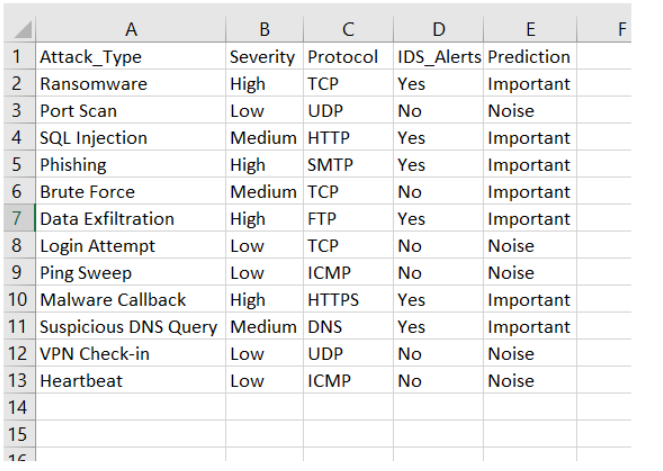
Task: Click the Severity header cell
Action: tap(265, 56)
